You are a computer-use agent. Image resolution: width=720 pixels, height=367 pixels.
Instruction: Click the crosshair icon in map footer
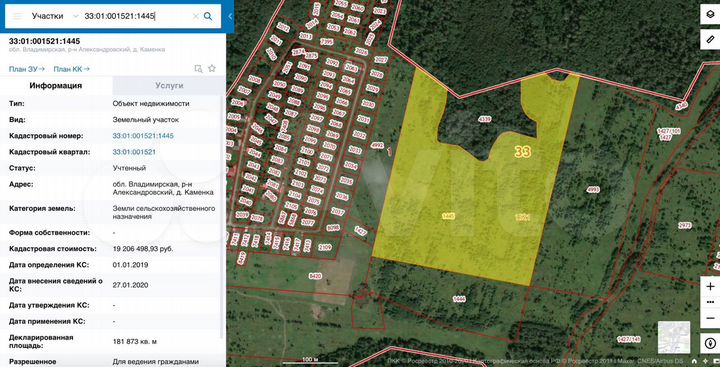coord(704,361)
